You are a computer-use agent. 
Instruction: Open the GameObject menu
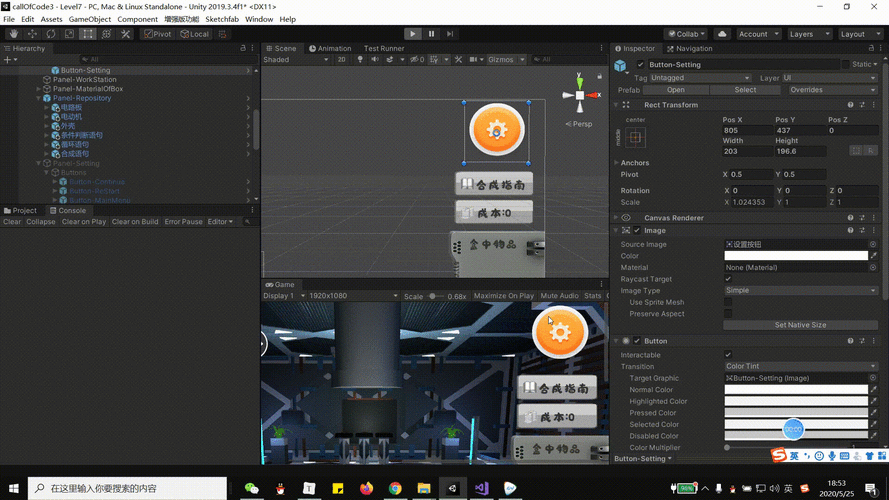tap(90, 19)
